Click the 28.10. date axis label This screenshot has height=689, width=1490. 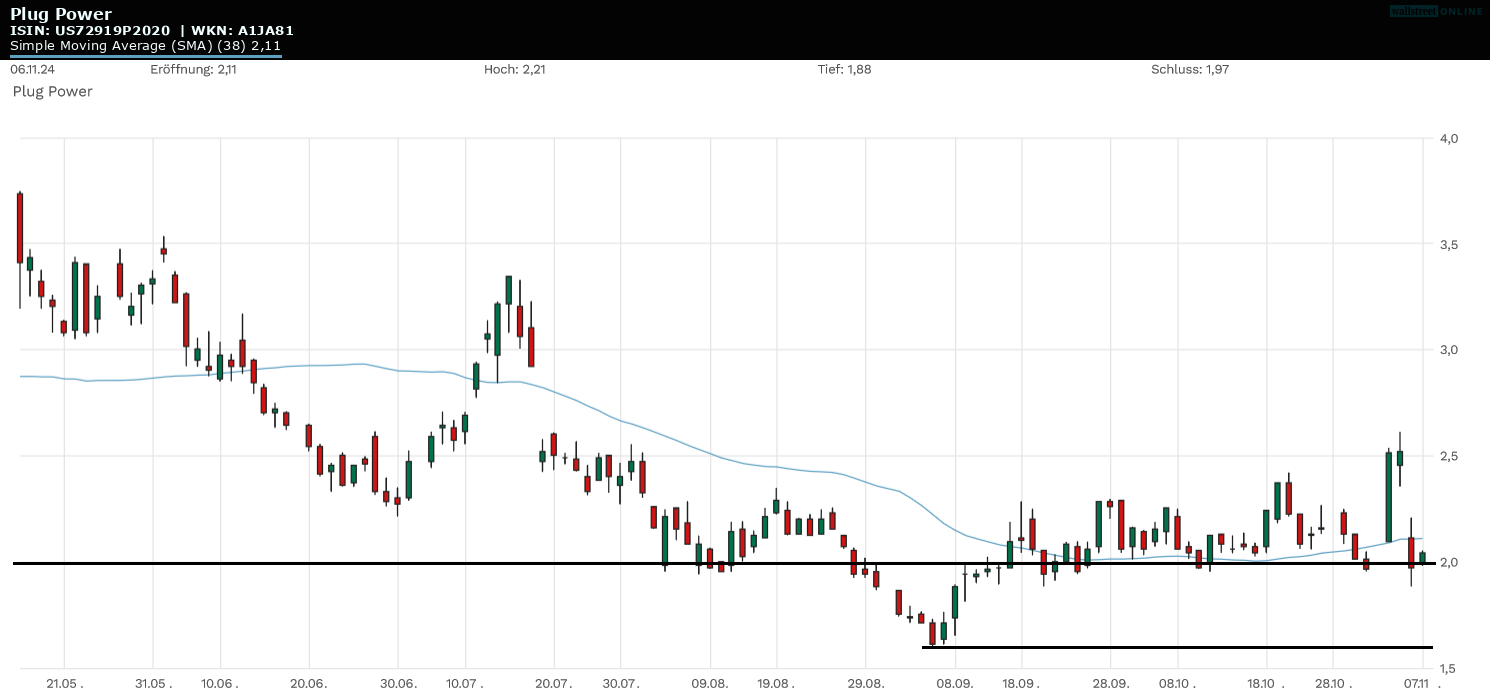point(1334,682)
